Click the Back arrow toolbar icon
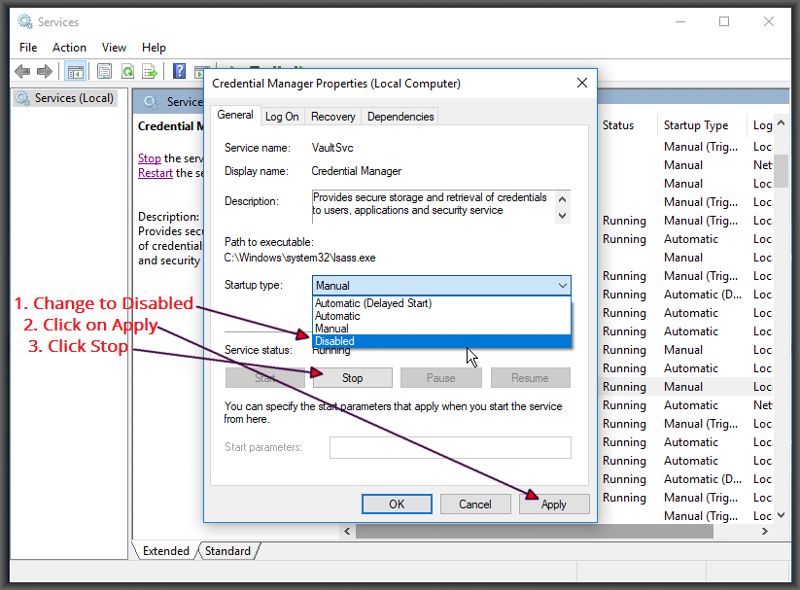The width and height of the screenshot is (800, 590). coord(22,71)
